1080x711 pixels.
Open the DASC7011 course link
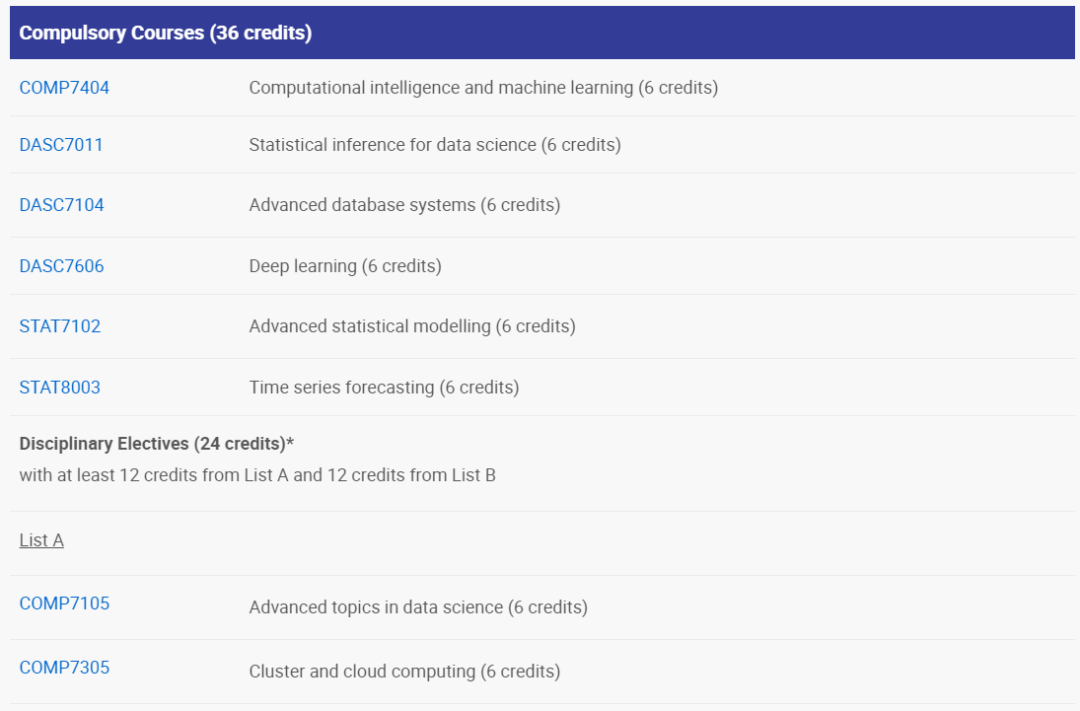coord(61,145)
